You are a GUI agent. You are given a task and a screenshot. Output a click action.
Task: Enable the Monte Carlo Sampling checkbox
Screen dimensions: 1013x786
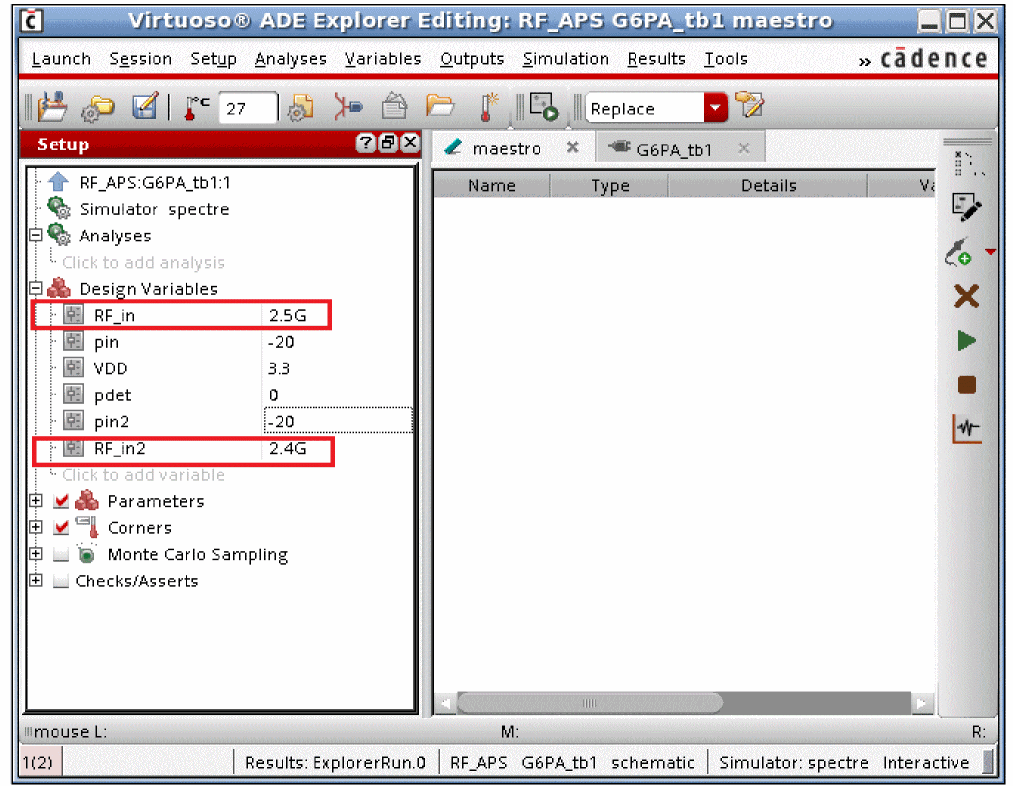[x=61, y=554]
